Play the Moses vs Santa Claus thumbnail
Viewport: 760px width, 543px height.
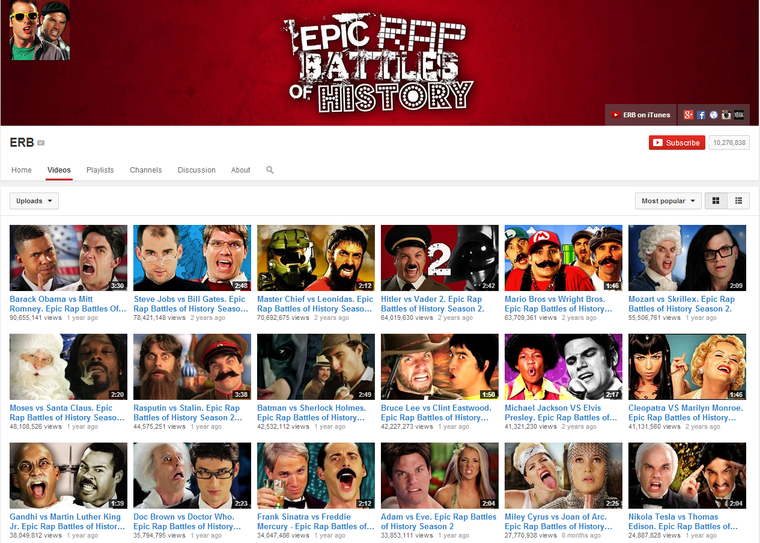tap(68, 367)
